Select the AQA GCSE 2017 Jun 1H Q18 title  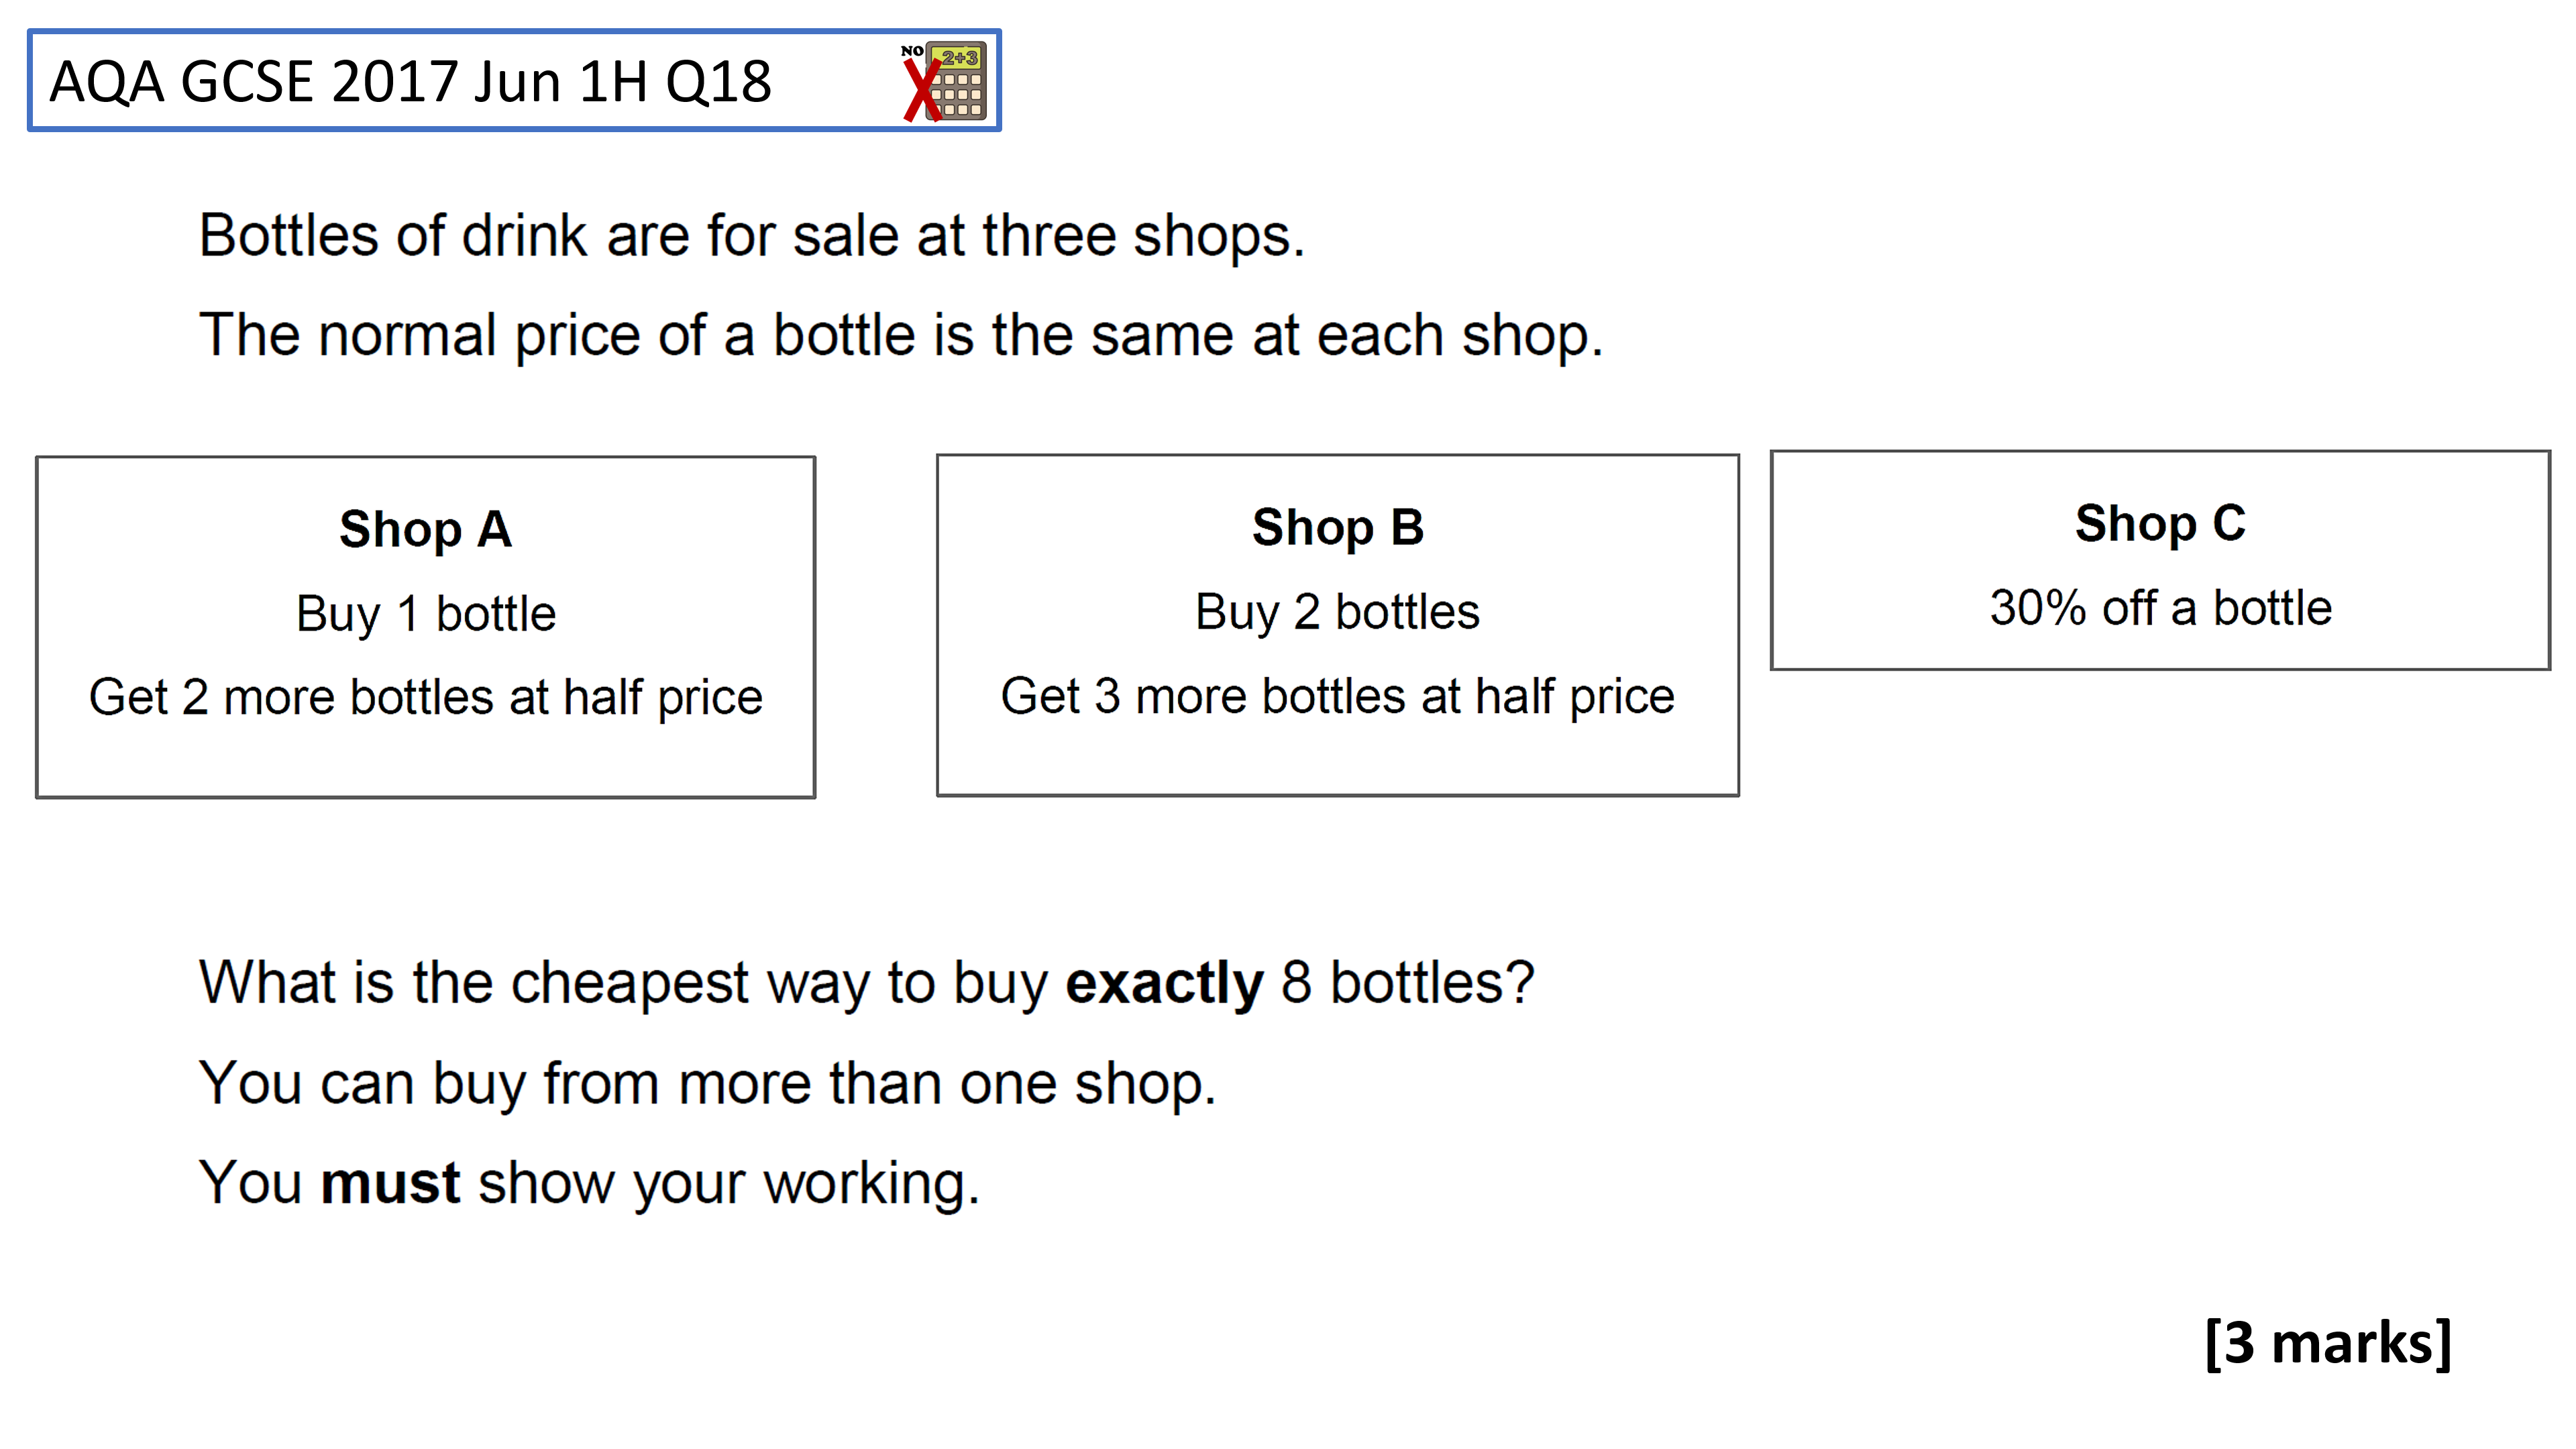pyautogui.click(x=410, y=82)
